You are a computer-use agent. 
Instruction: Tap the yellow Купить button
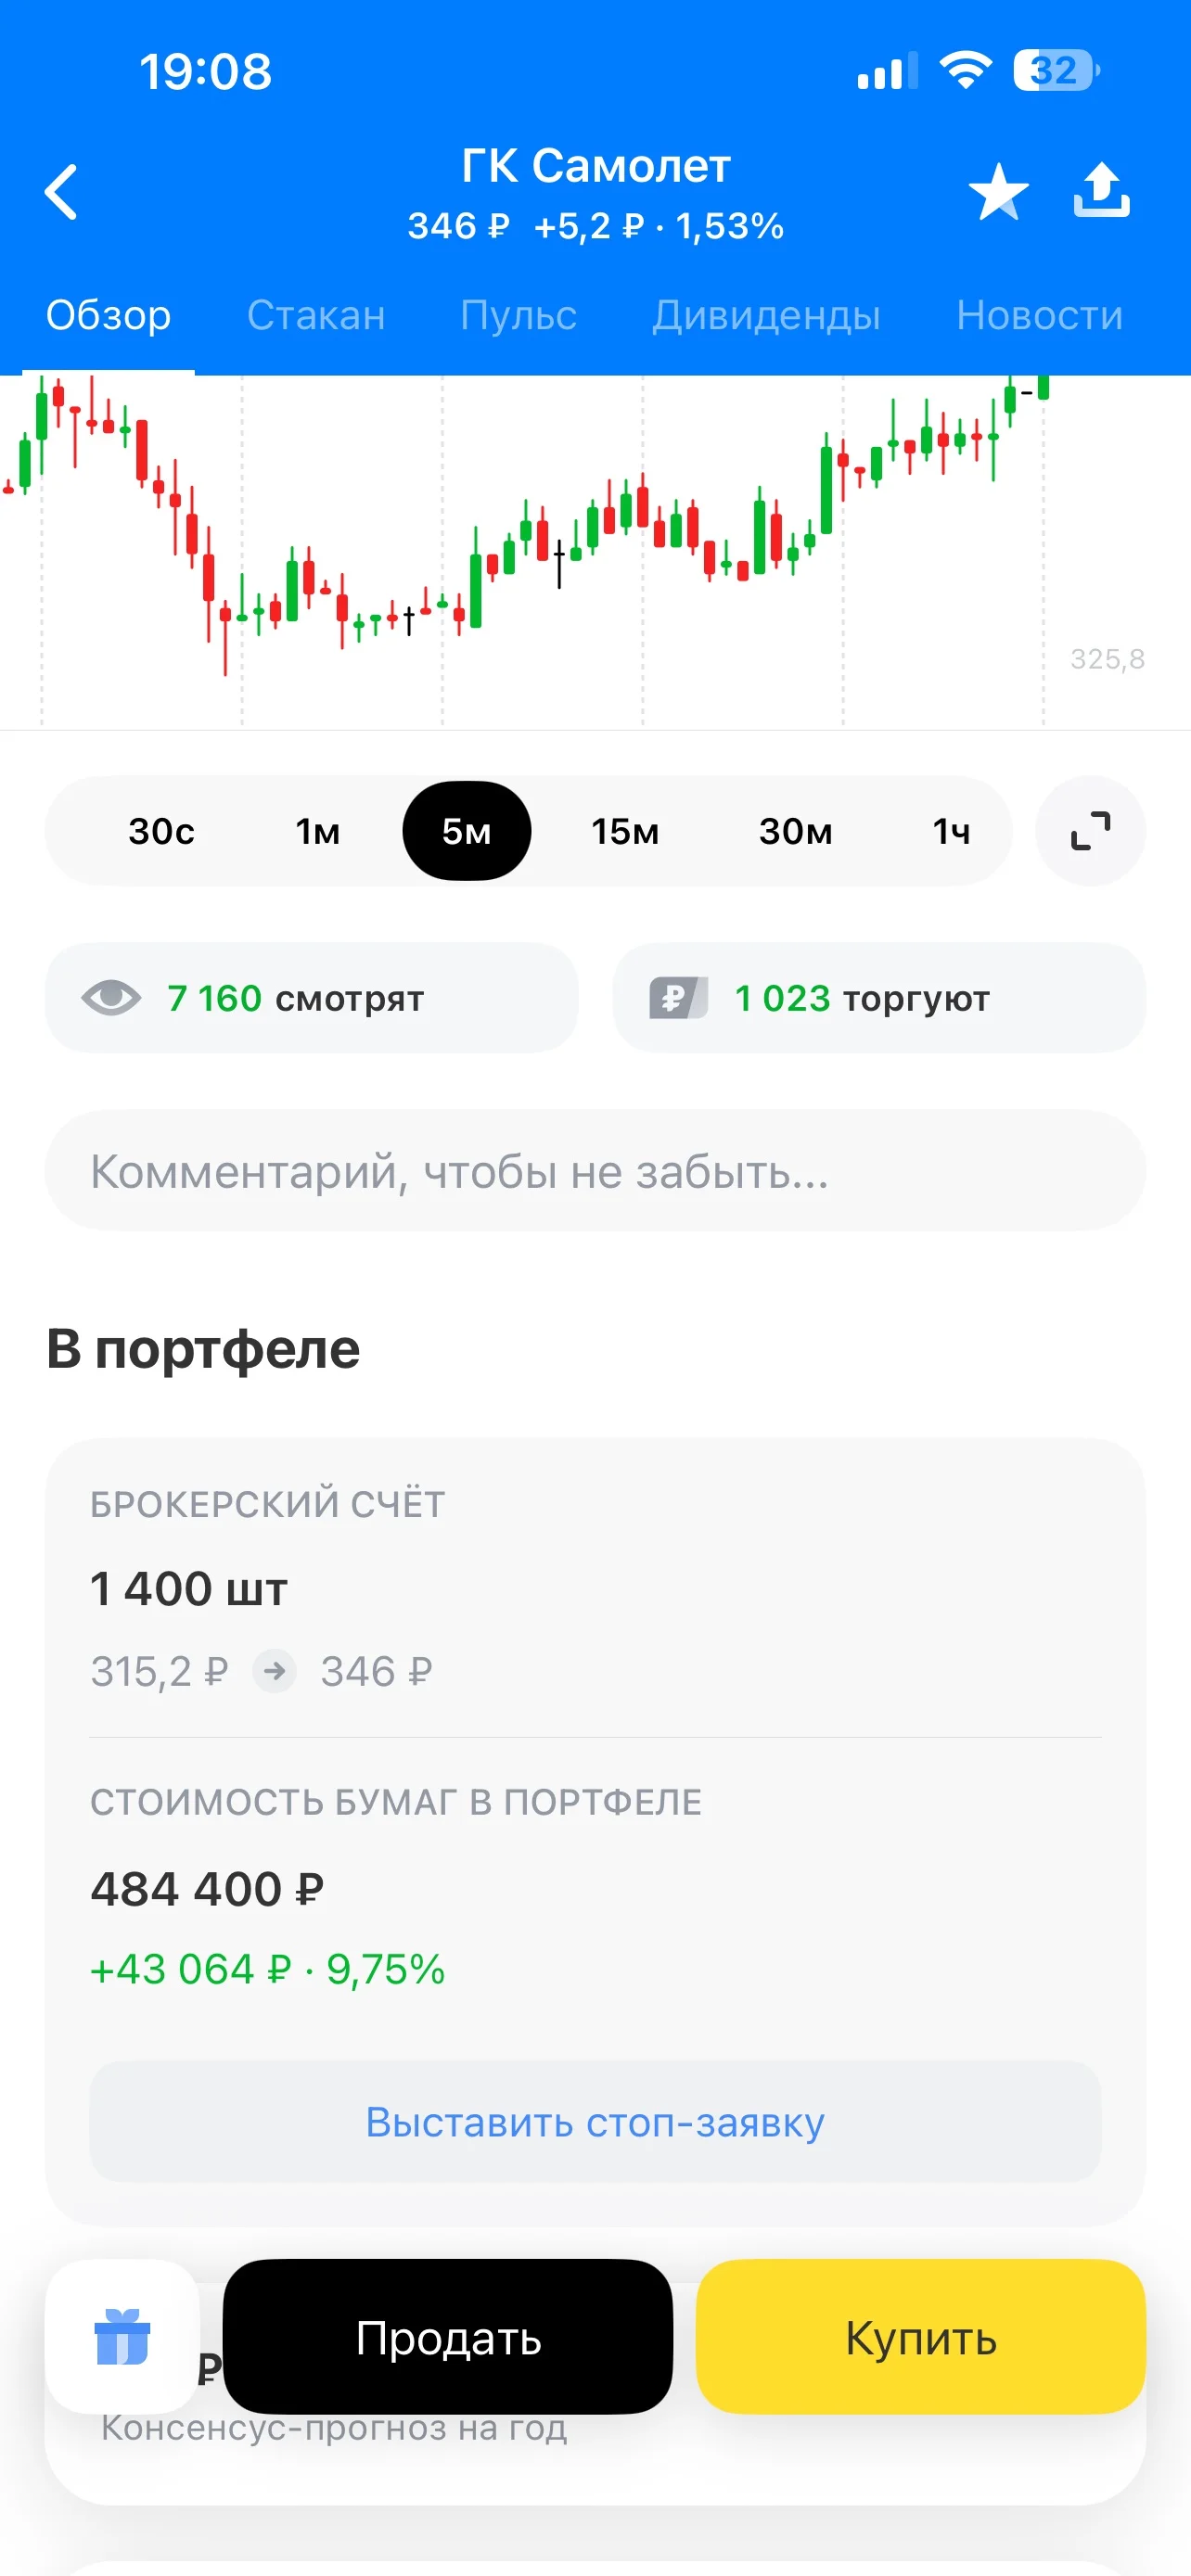click(920, 2337)
